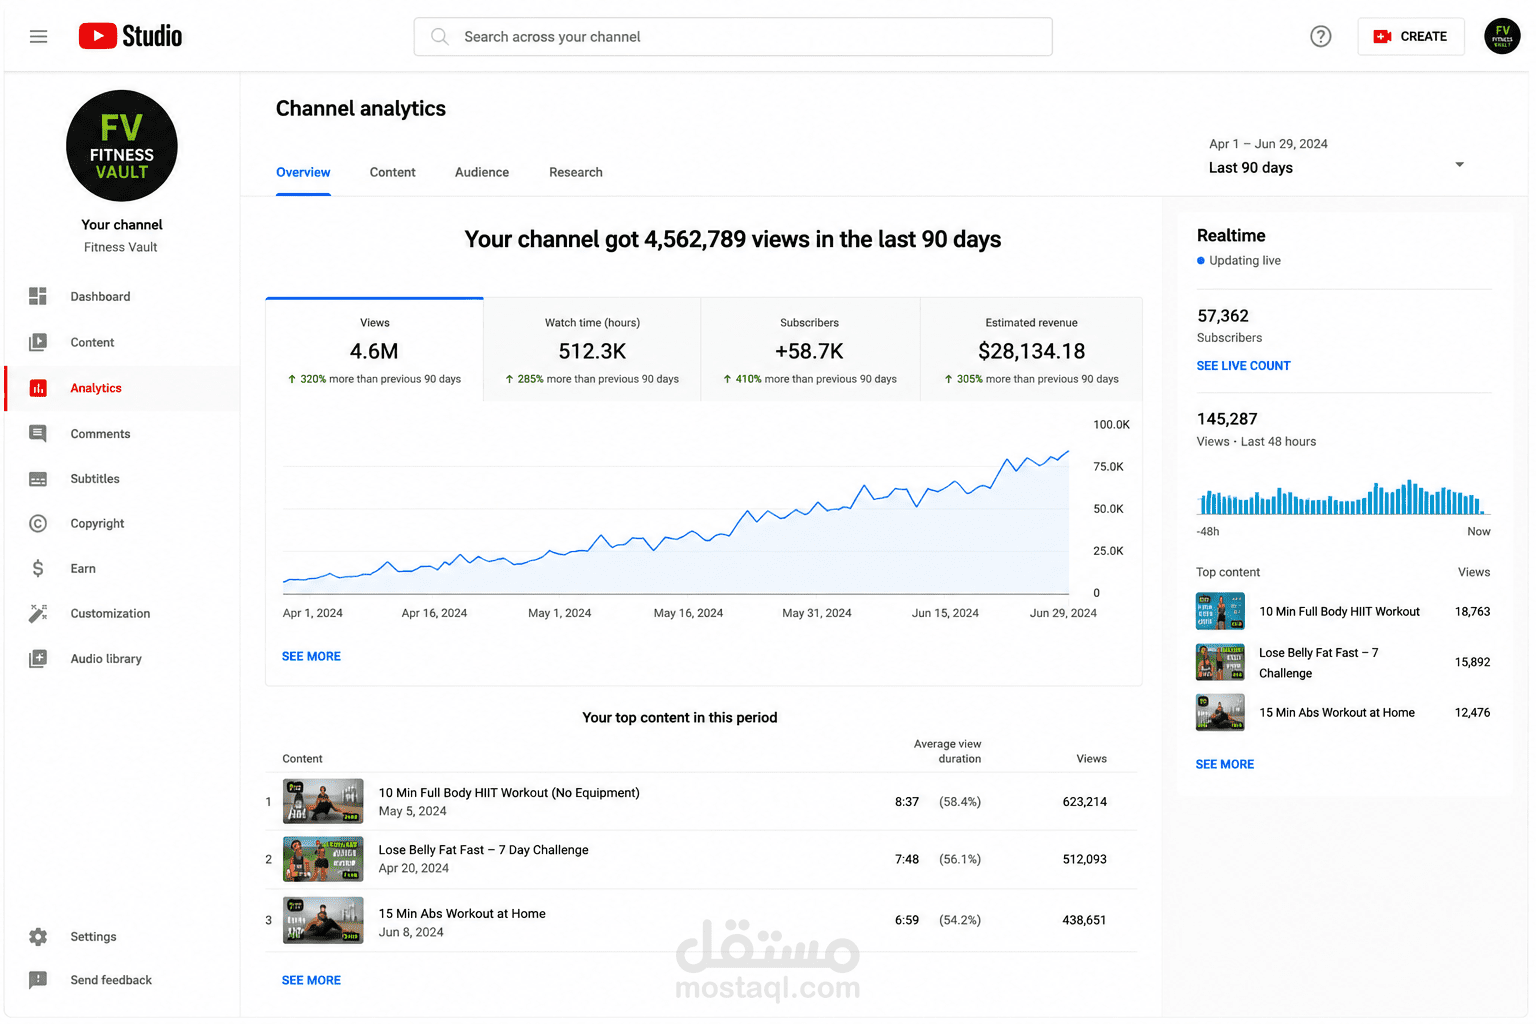Image resolution: width=1536 pixels, height=1024 pixels.
Task: Switch to the Research tab
Action: [x=576, y=173]
